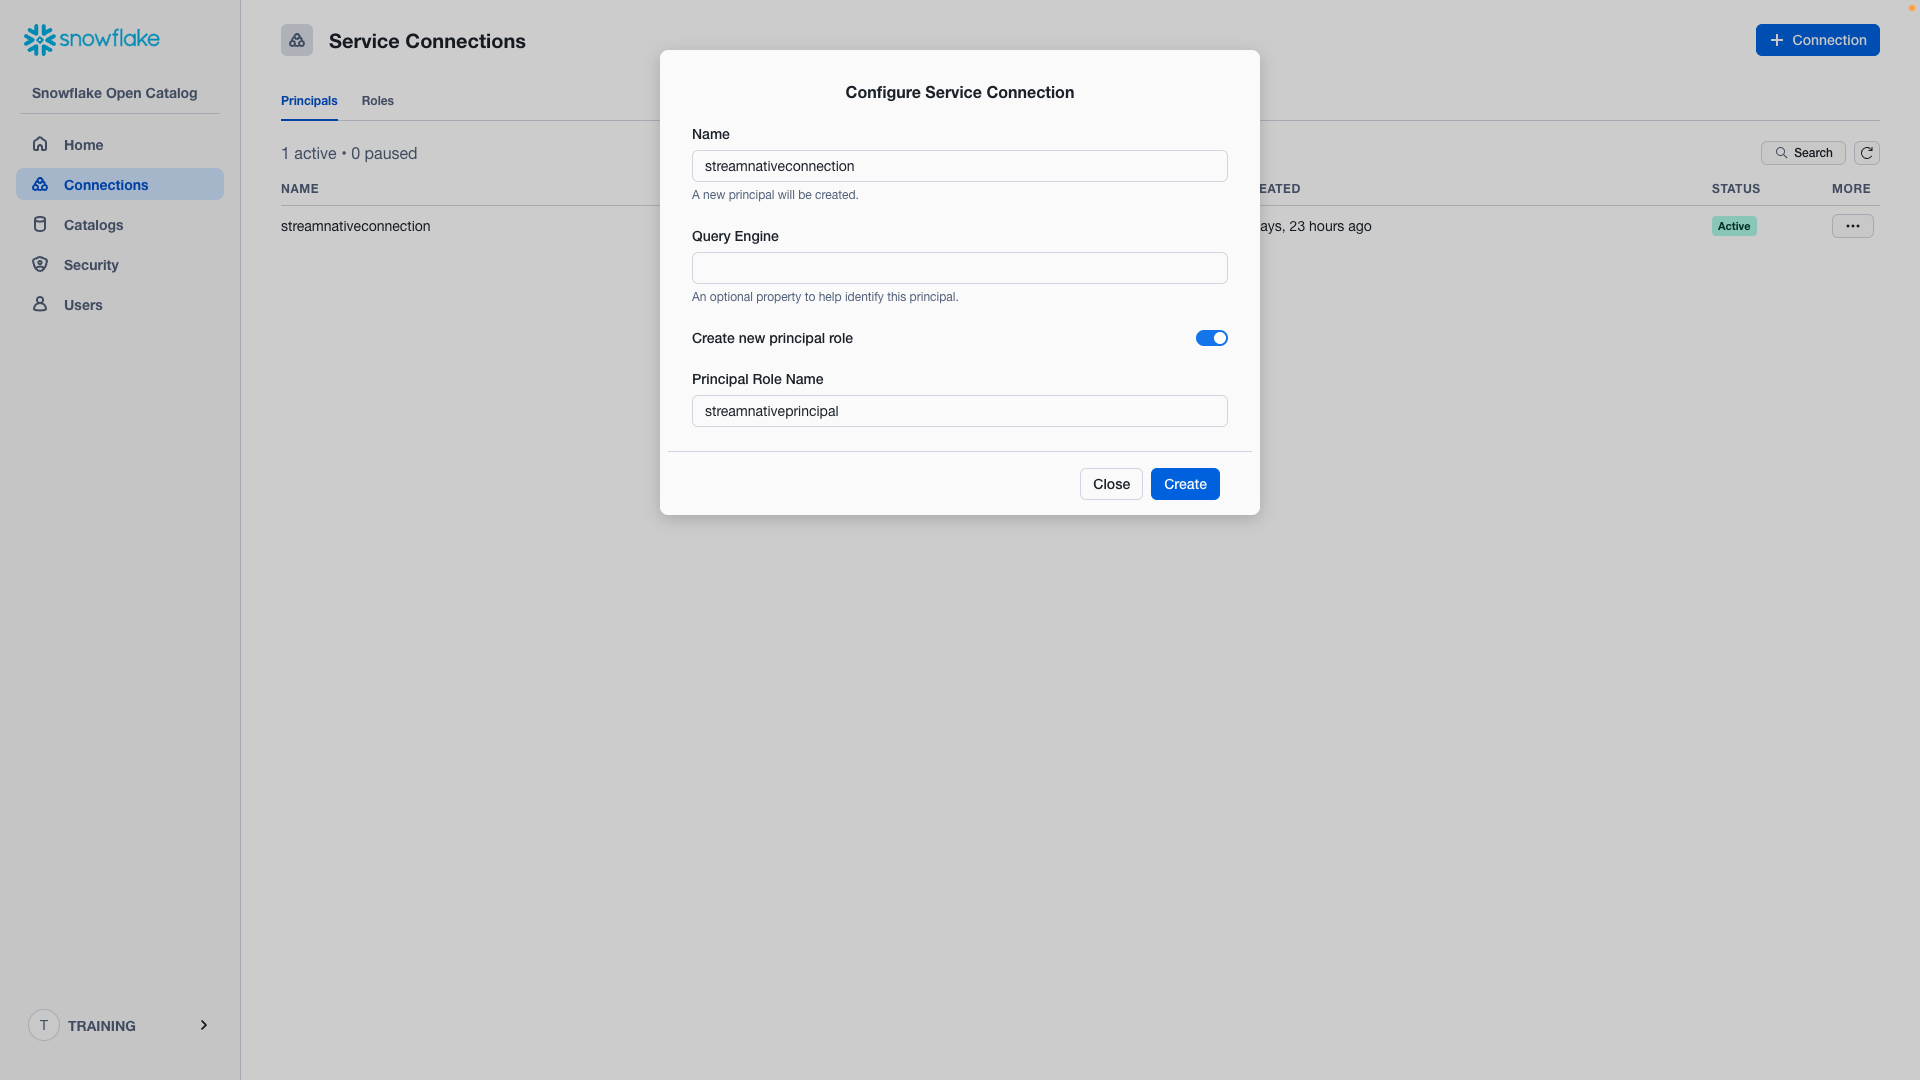Open Security via the shield icon

click(x=40, y=264)
